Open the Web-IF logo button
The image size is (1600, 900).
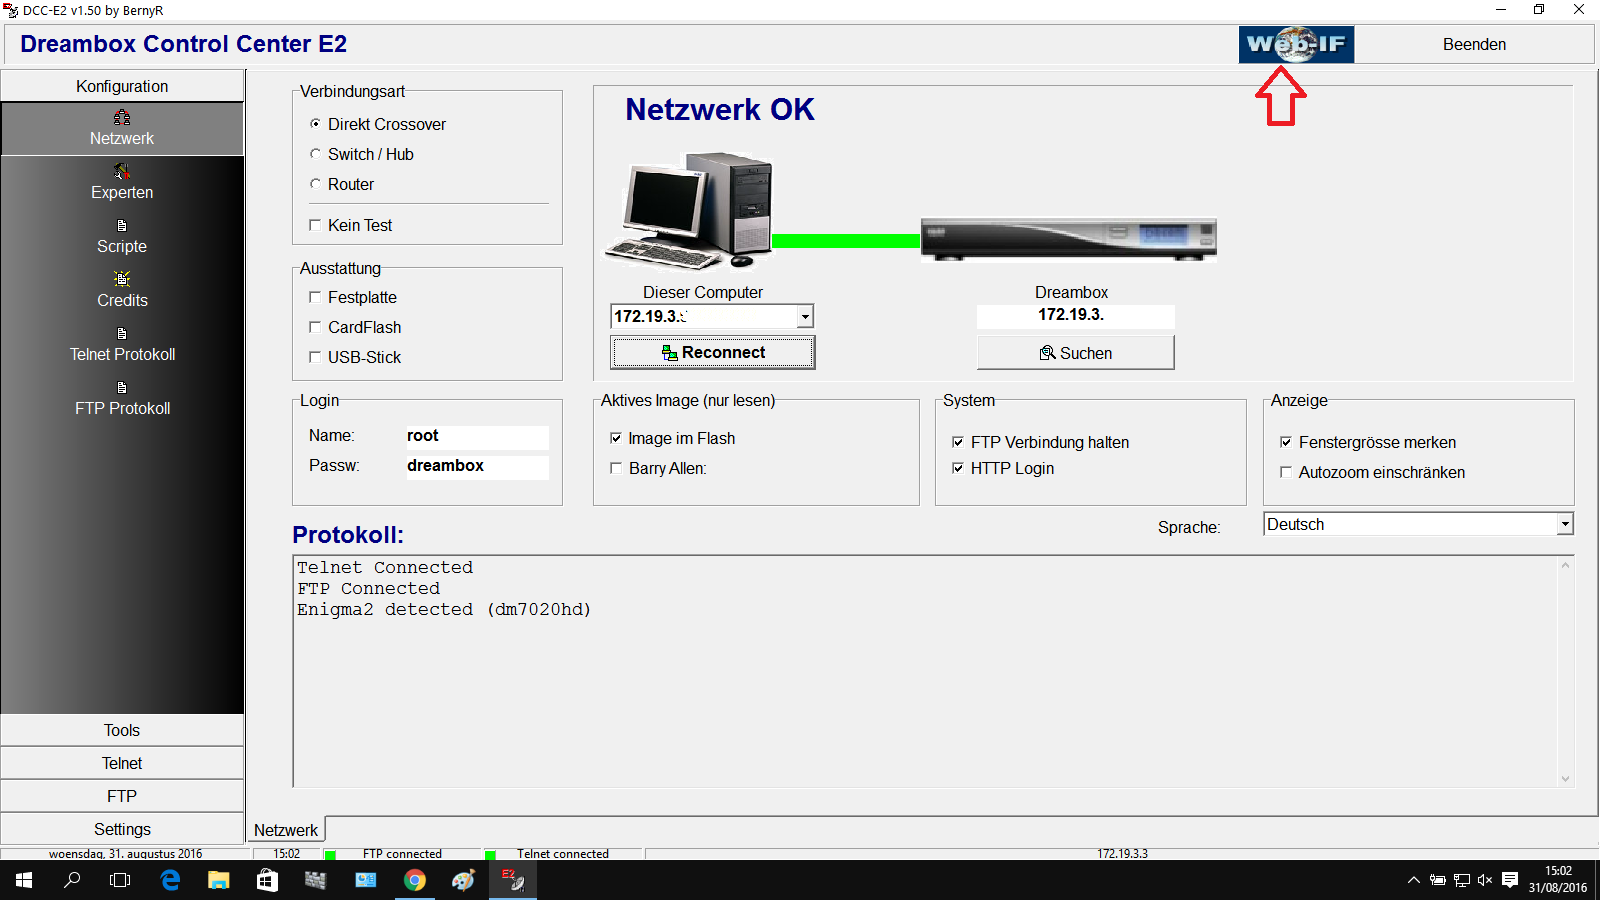(x=1296, y=44)
